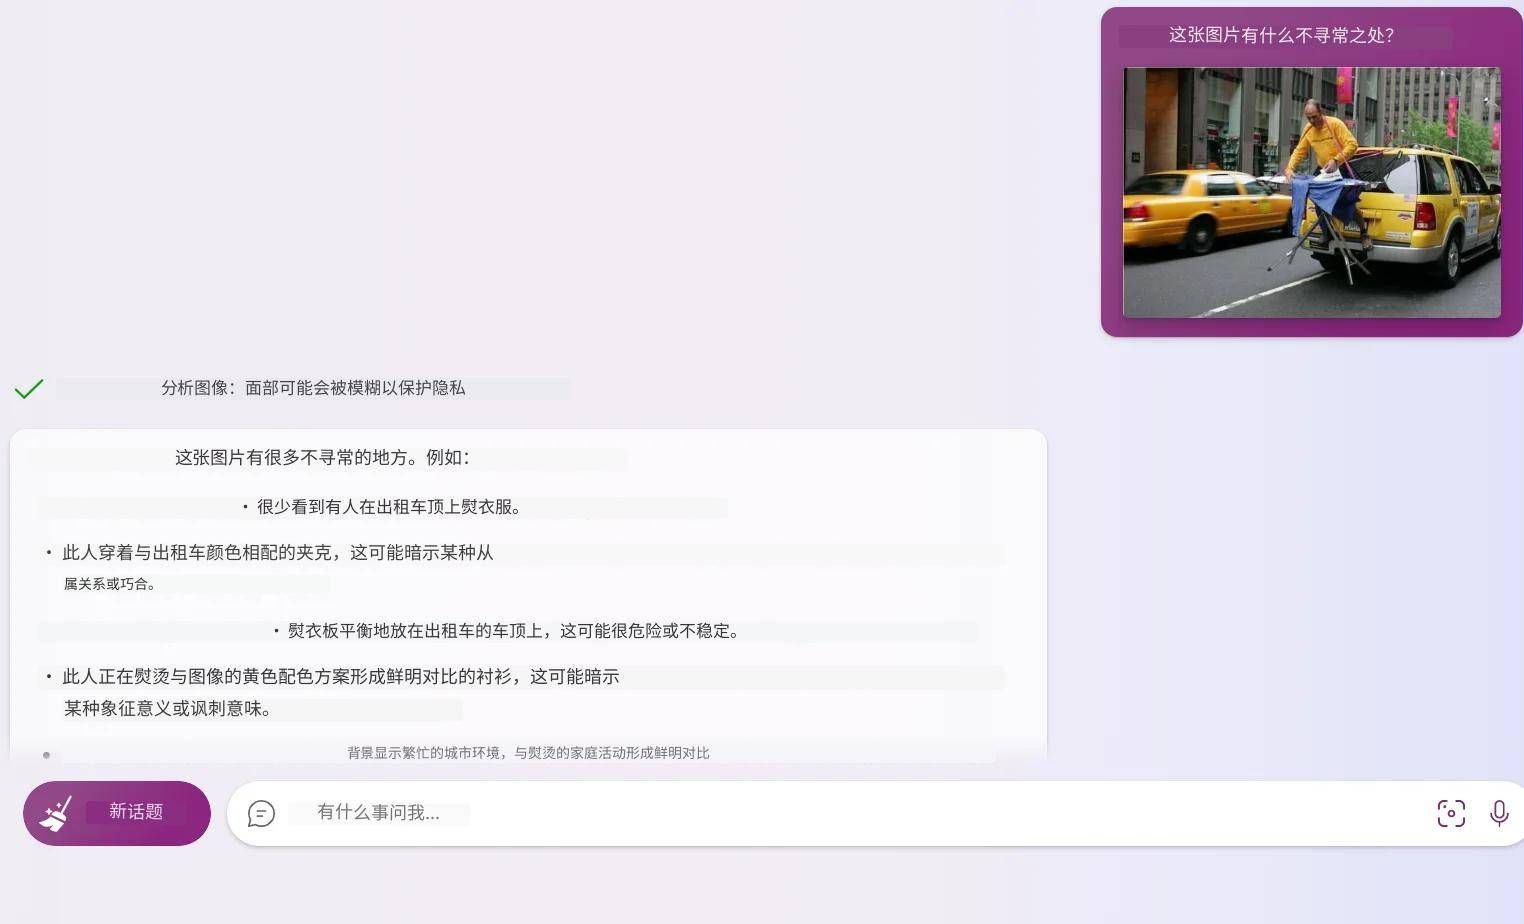Click the text 属关系或巧合。
Image resolution: width=1524 pixels, height=924 pixels.
[x=110, y=584]
